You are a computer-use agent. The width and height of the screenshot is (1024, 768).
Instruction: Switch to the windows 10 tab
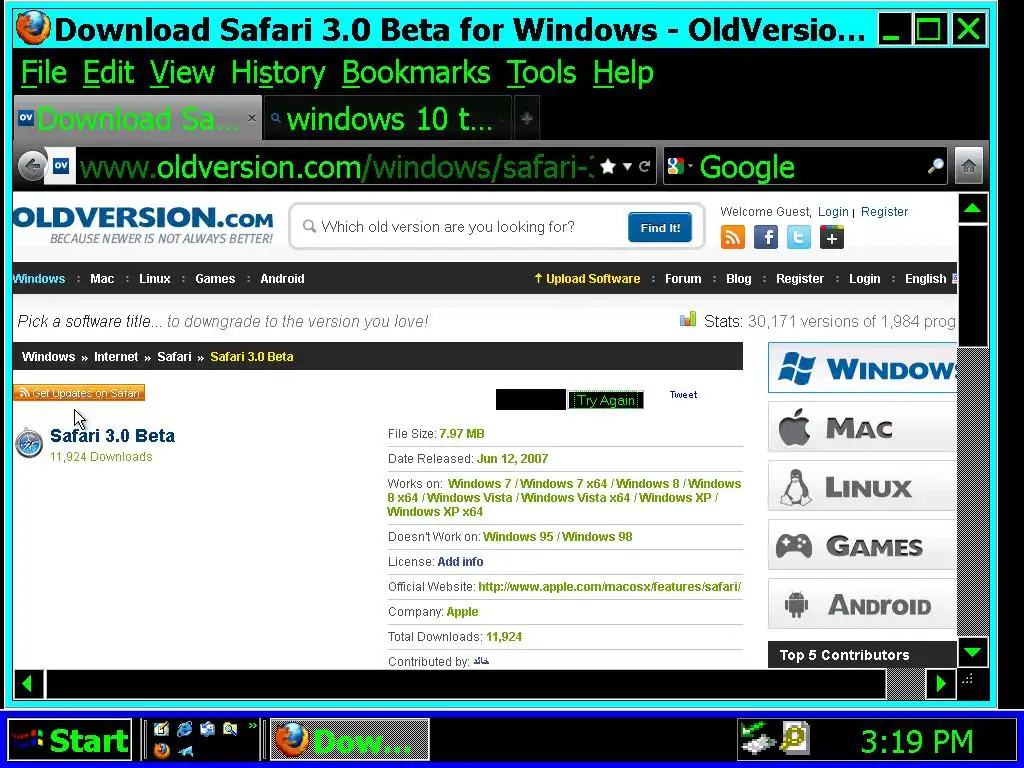pos(388,118)
